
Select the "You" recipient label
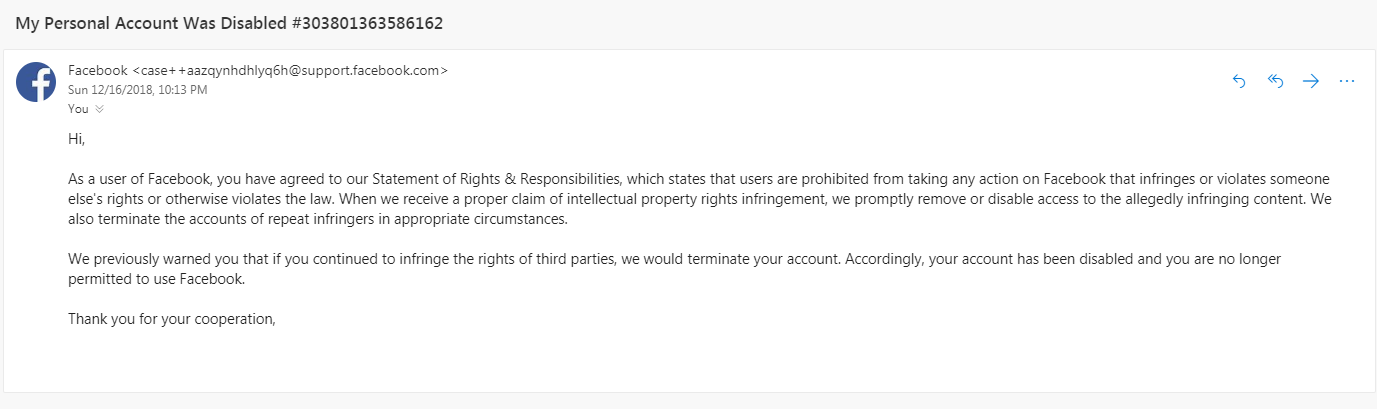[78, 109]
